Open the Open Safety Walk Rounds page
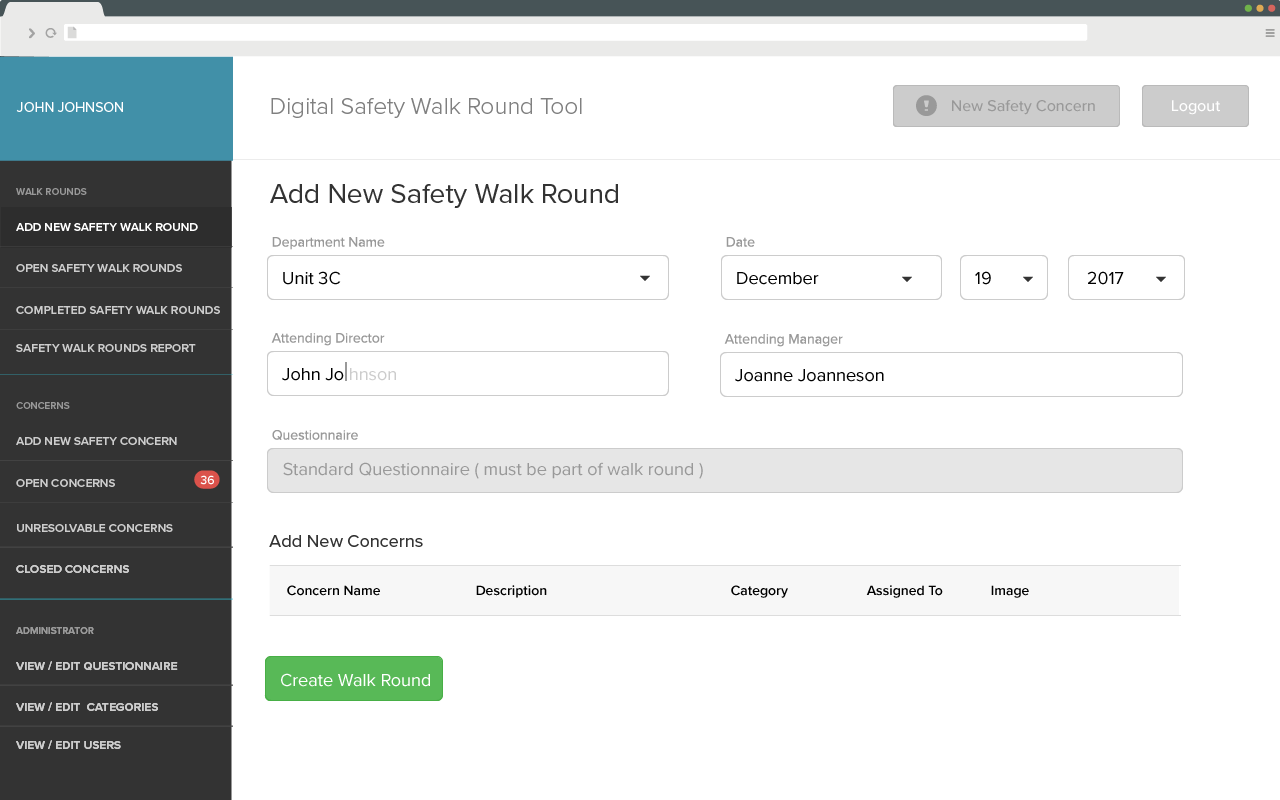Screen dimensions: 1280x800 tap(116, 268)
